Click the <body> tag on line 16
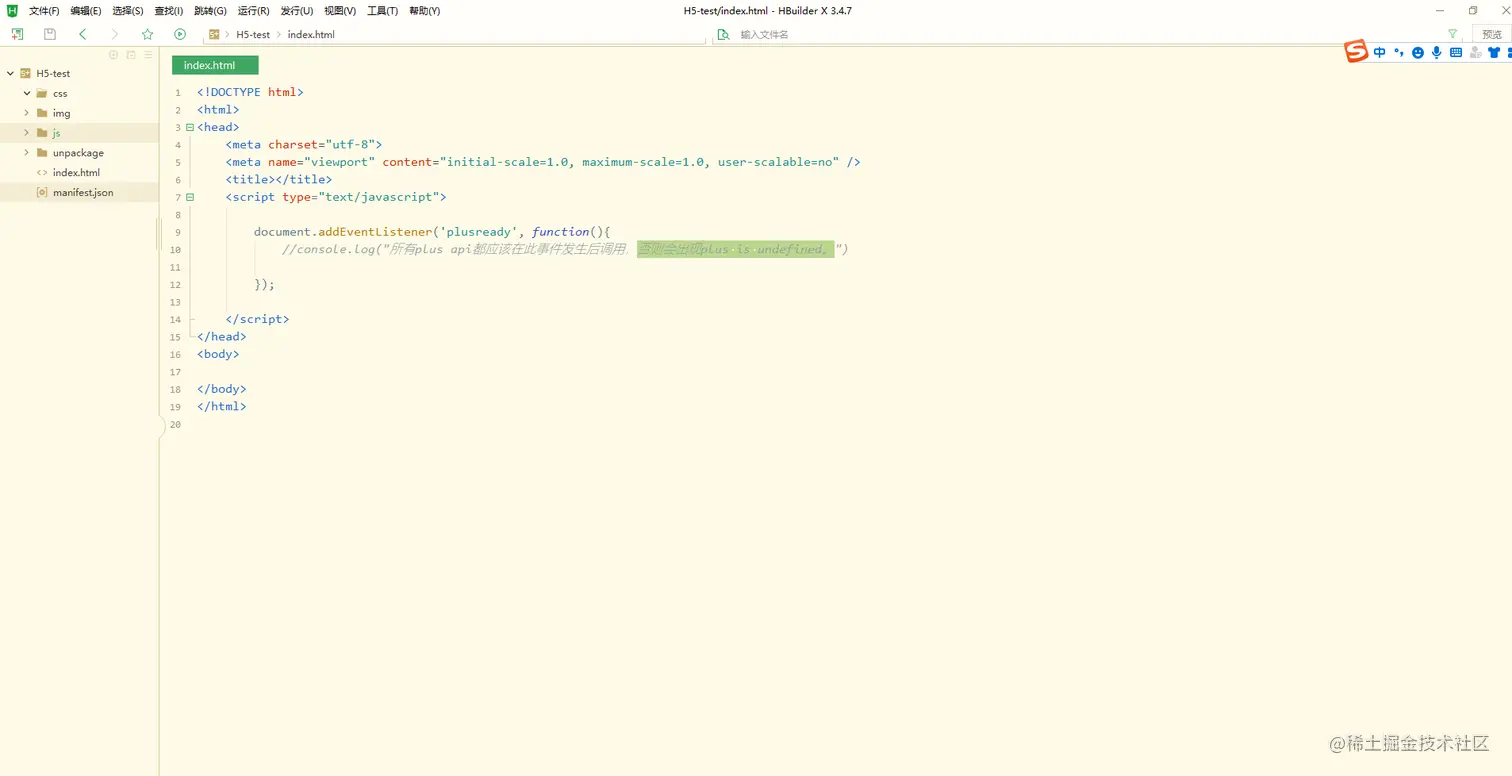 click(x=218, y=354)
